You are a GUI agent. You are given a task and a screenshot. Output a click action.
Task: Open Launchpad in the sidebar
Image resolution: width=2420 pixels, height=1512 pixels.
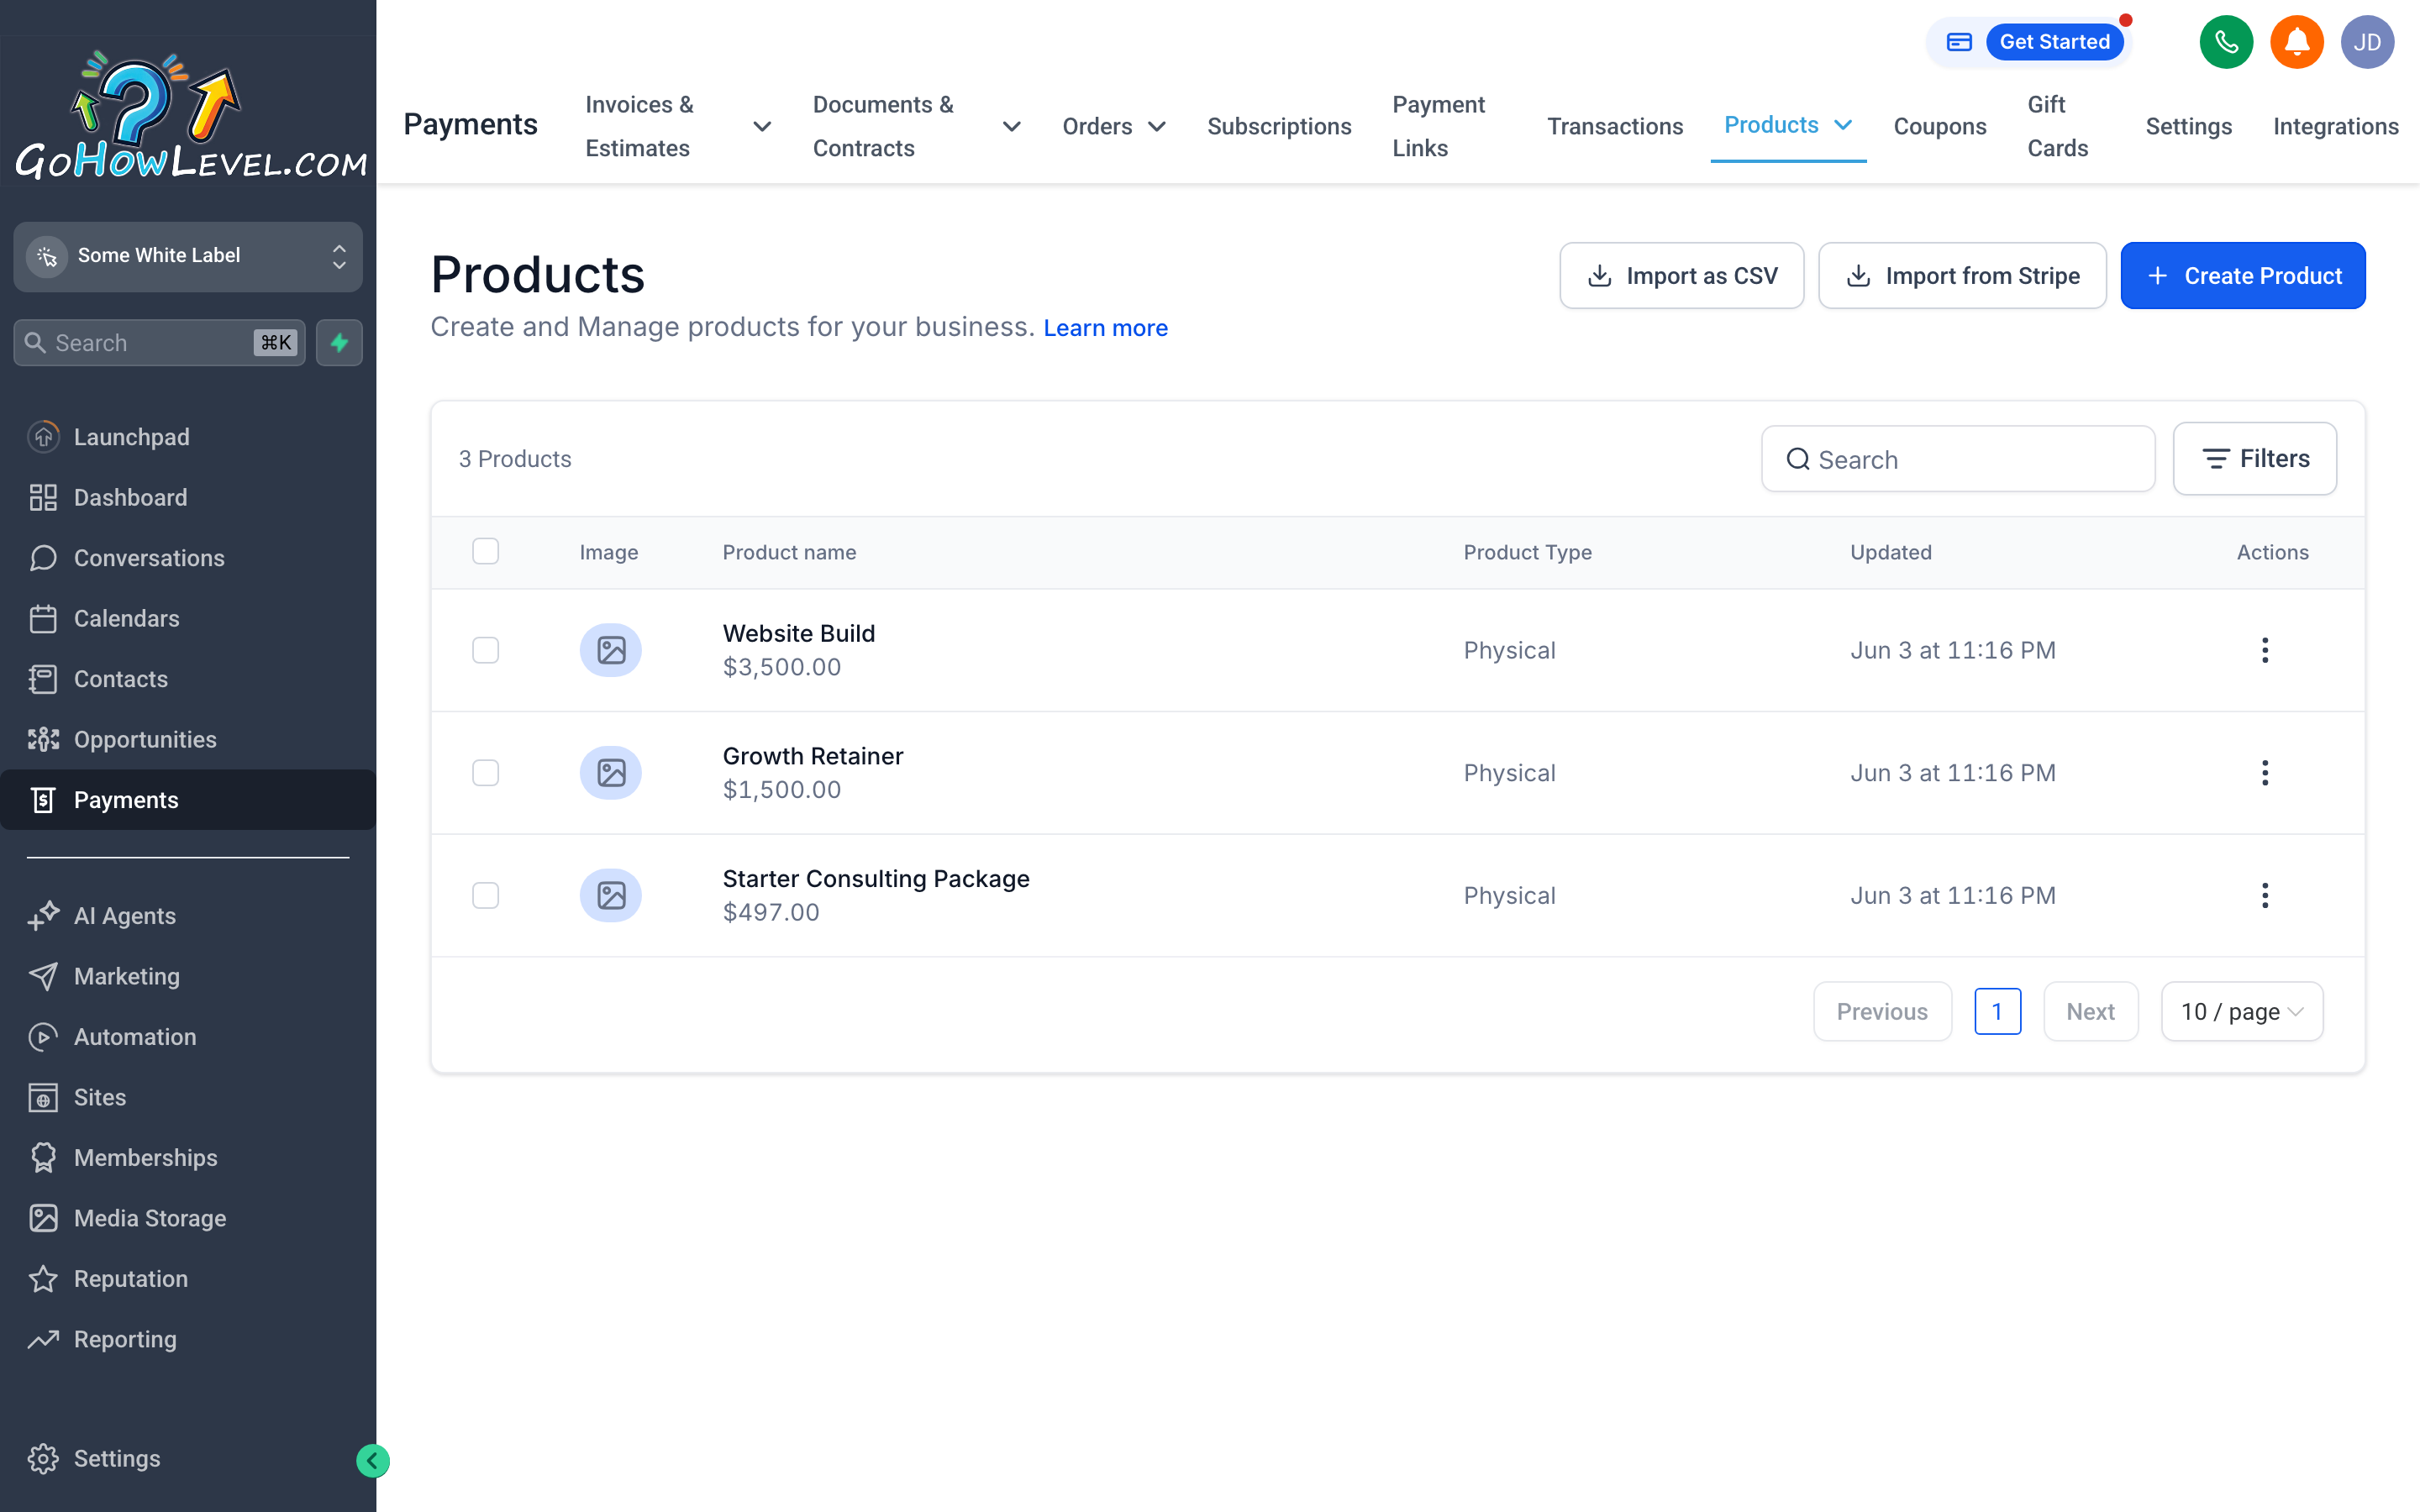(188, 437)
